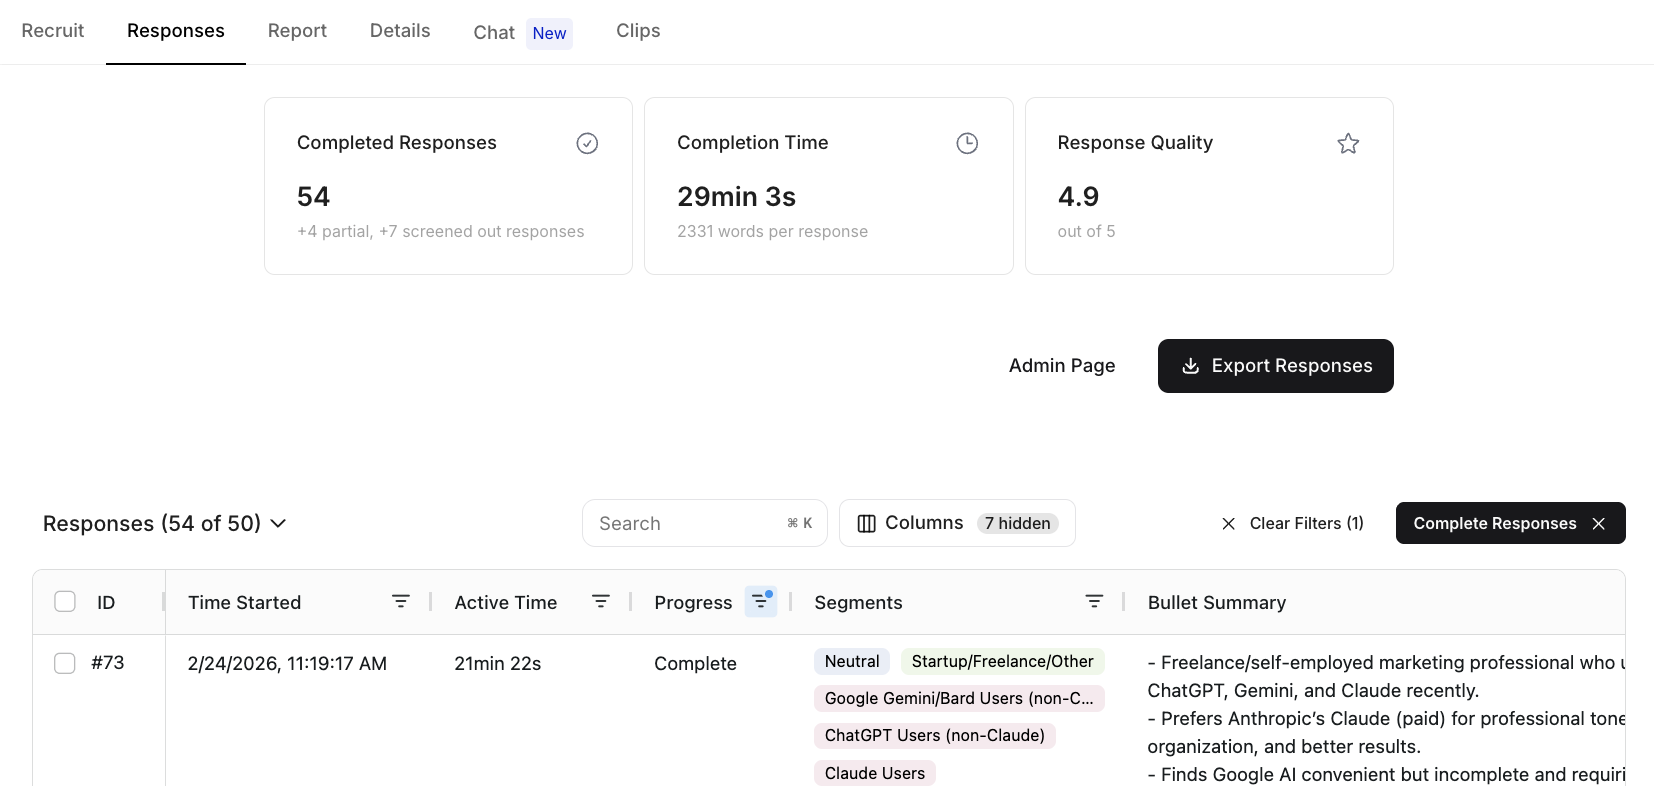Open the active Progress column filter

(x=761, y=602)
